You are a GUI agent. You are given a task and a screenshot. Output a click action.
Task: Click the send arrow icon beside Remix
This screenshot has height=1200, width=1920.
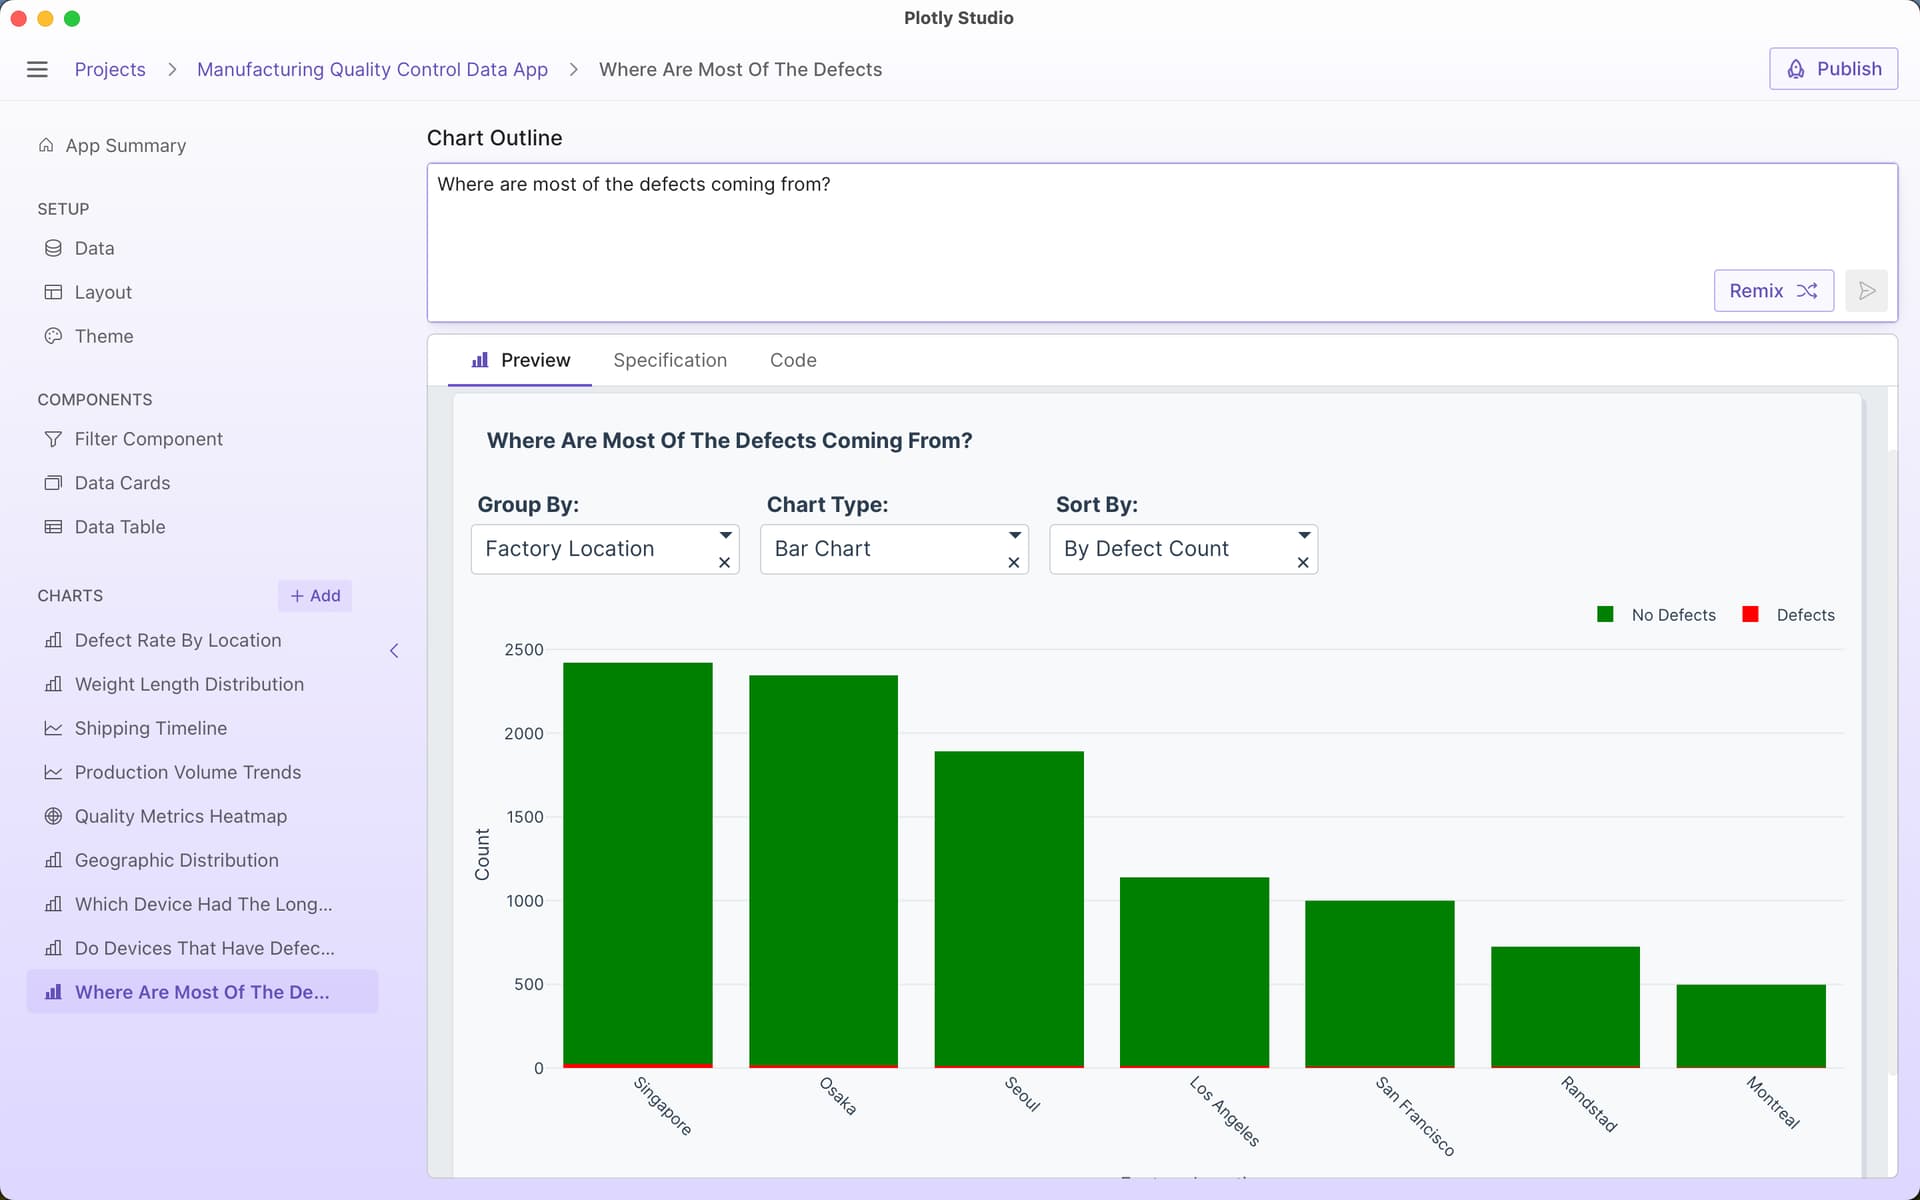click(x=1866, y=291)
